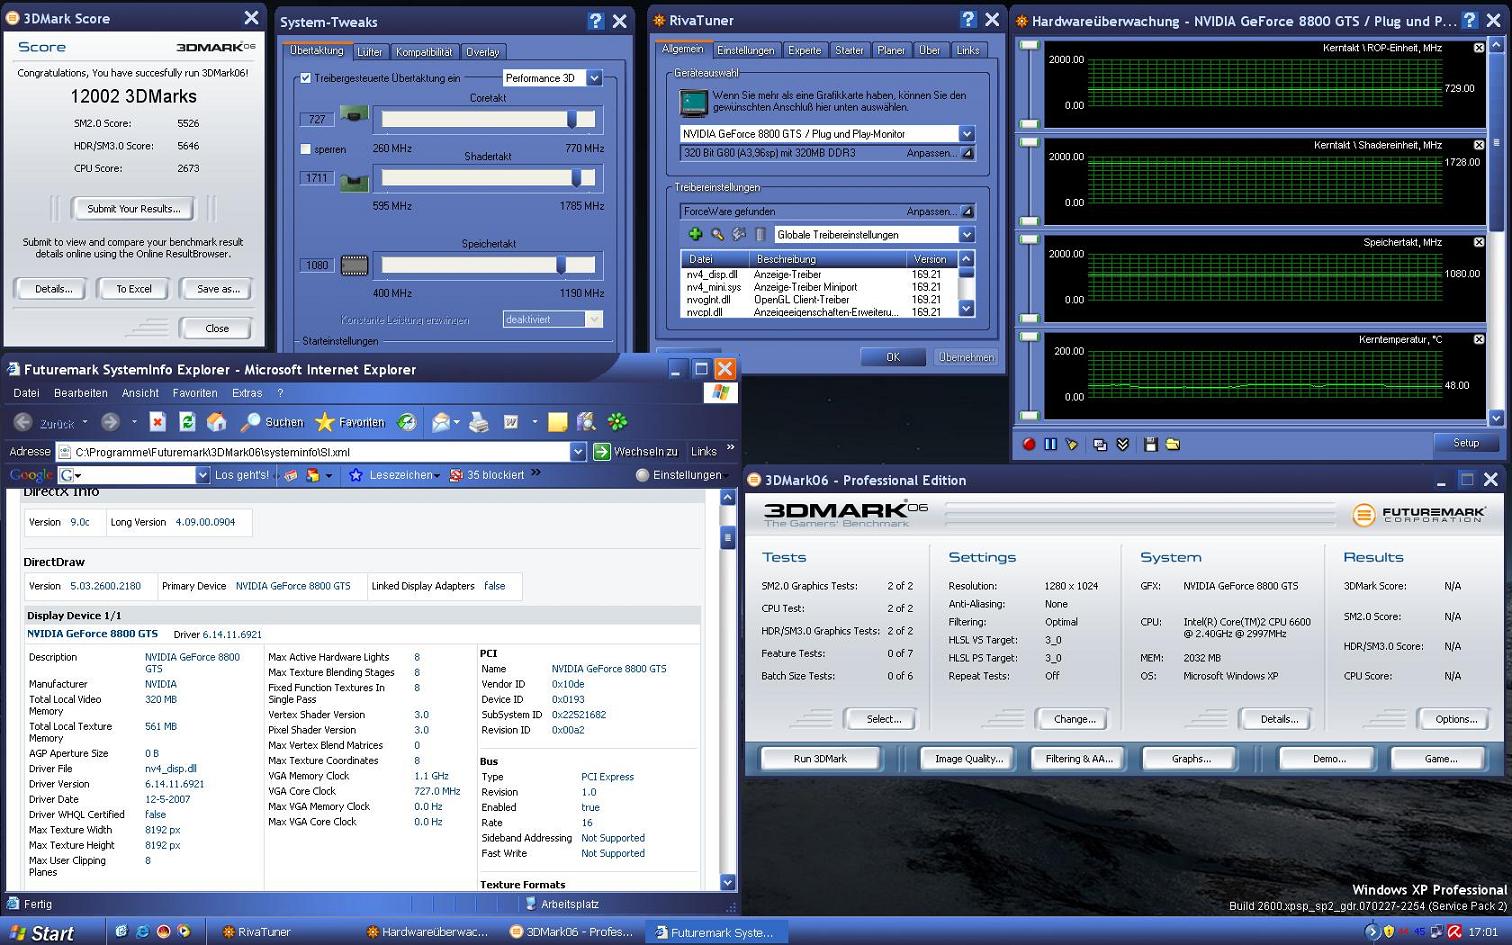The image size is (1512, 945).
Task: Click the double-chevron collapse icon in hardware monitor
Action: (1122, 444)
